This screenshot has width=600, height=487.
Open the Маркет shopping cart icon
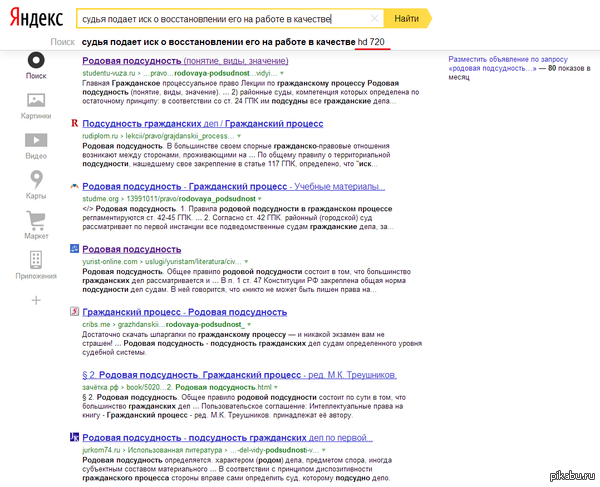pos(36,220)
